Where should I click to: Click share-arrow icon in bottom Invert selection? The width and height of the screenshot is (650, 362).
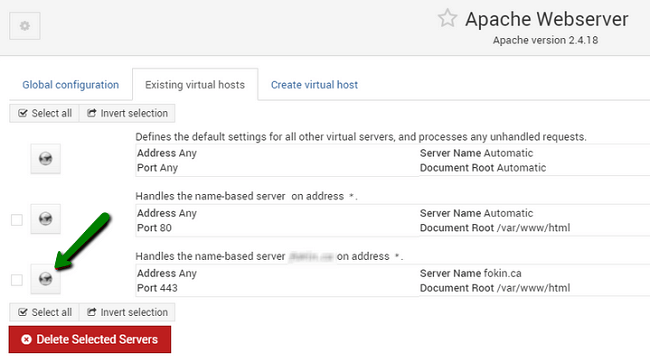coord(92,312)
